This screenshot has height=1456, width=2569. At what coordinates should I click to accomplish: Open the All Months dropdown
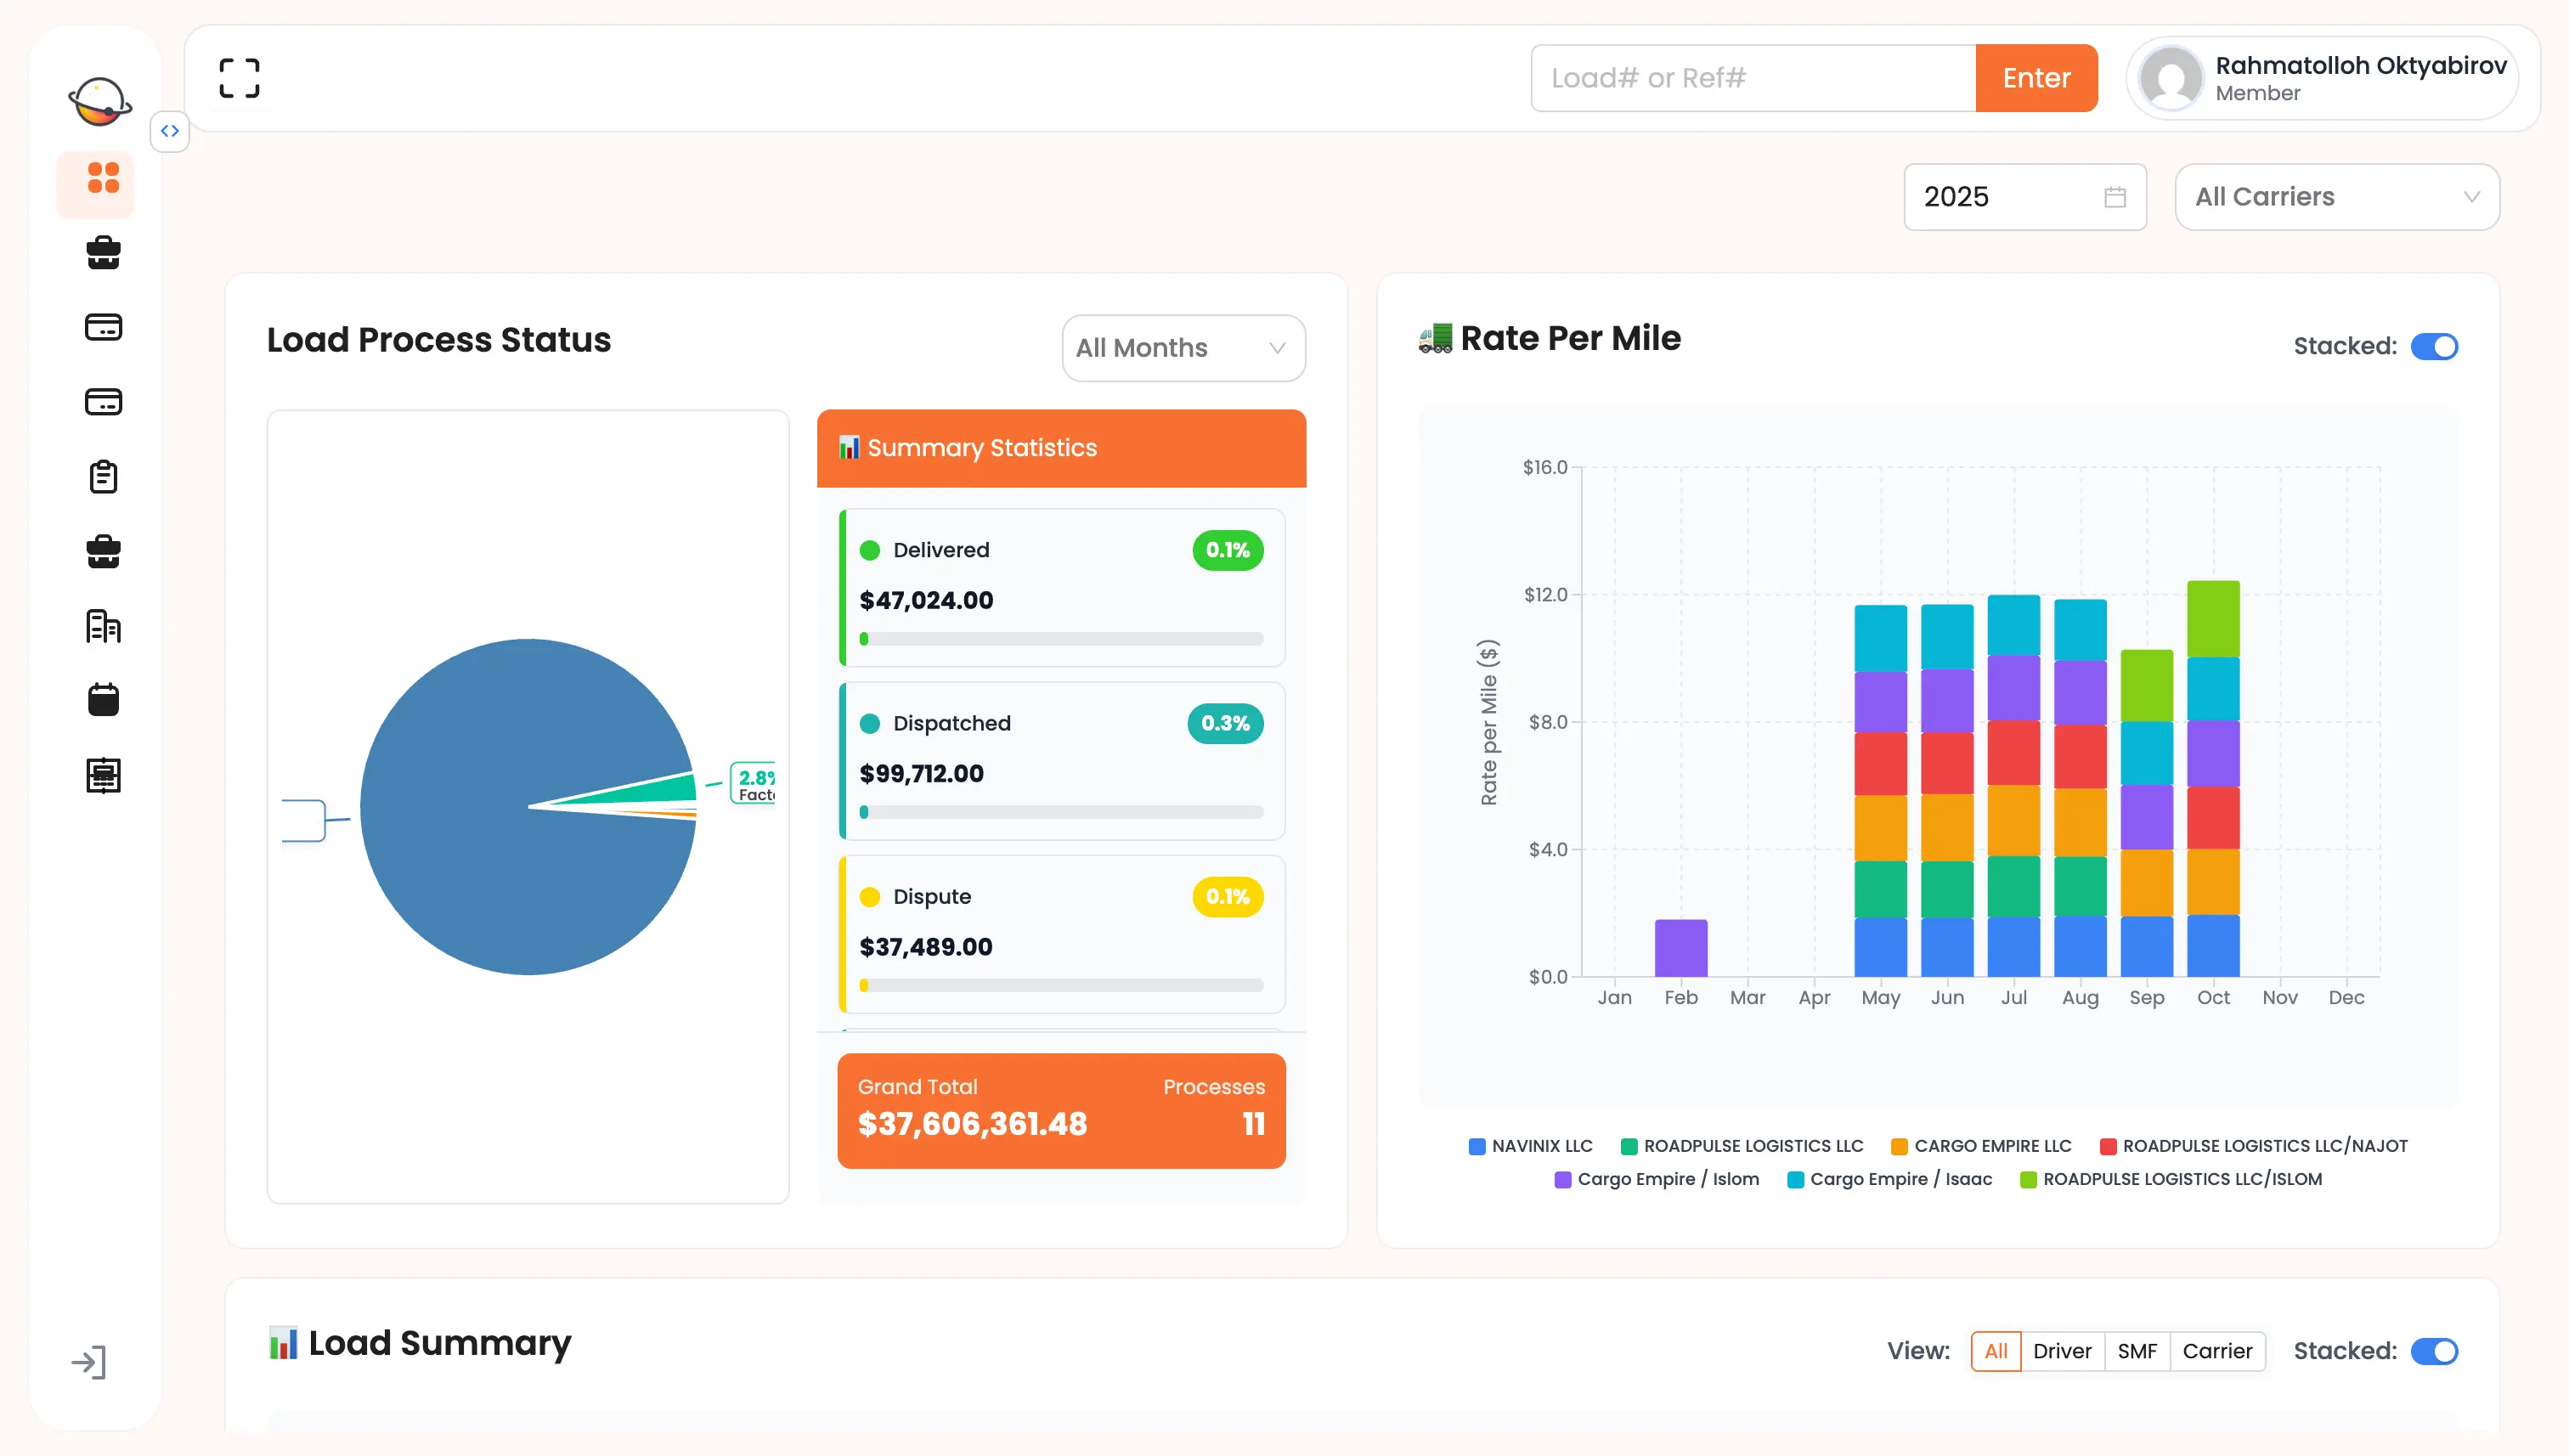[x=1183, y=348]
